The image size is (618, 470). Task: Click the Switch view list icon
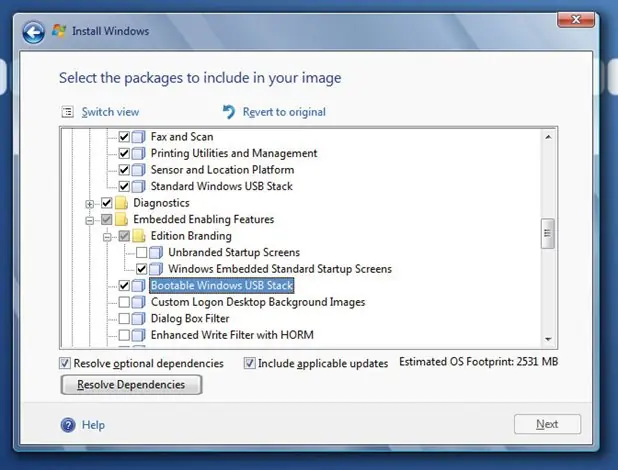pyautogui.click(x=67, y=112)
